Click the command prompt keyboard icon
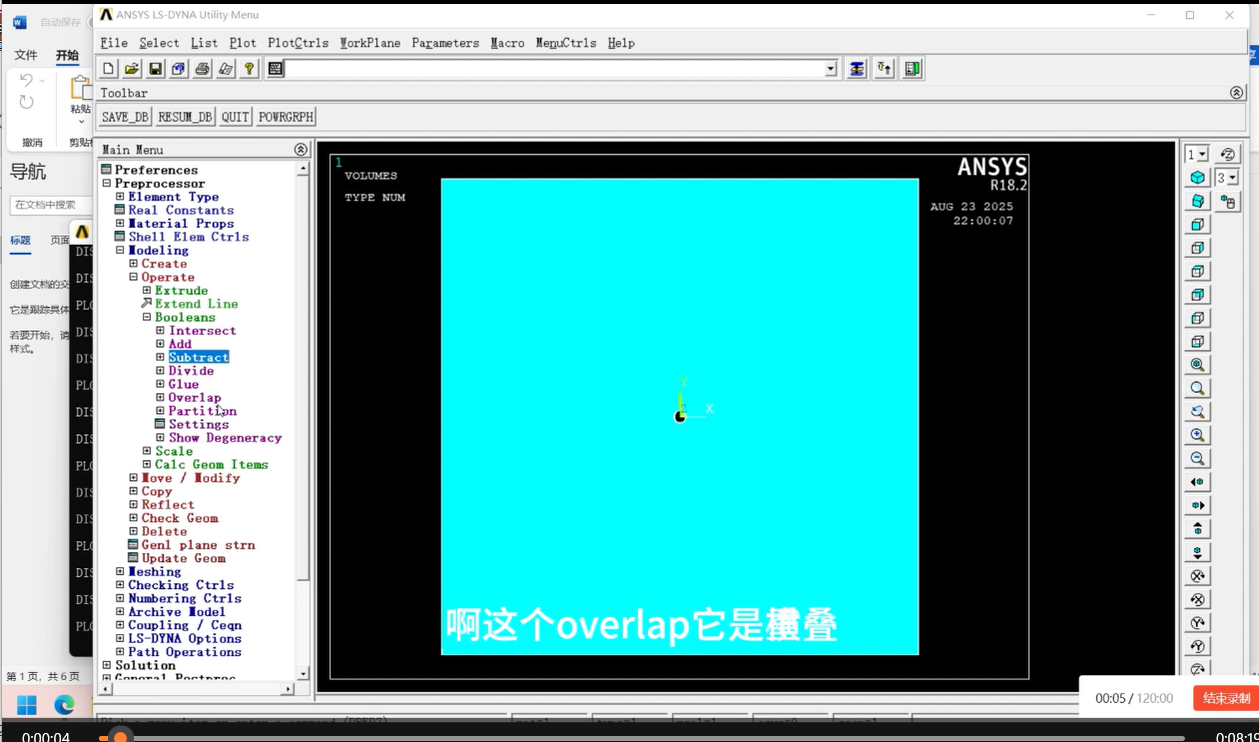 click(275, 69)
